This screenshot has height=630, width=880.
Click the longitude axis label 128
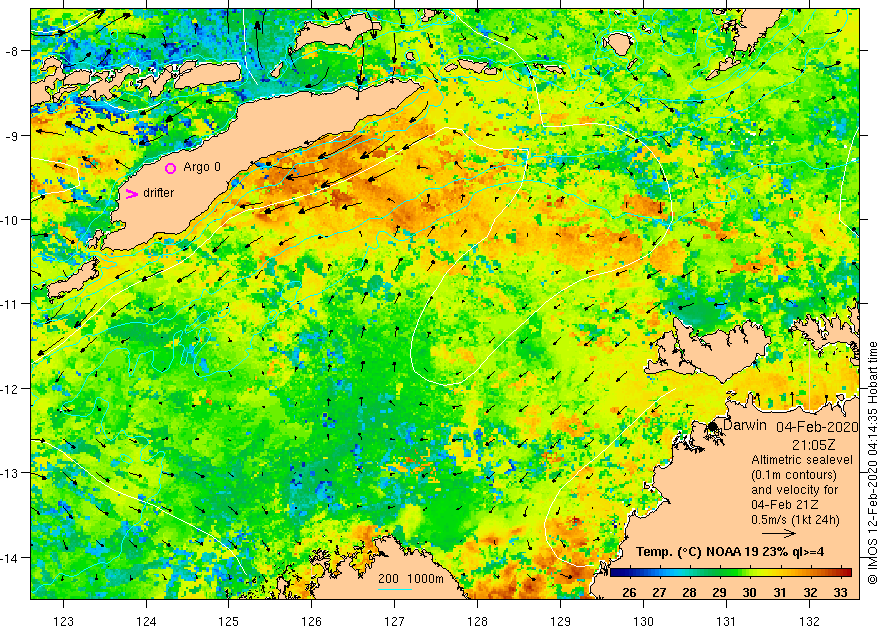point(477,621)
